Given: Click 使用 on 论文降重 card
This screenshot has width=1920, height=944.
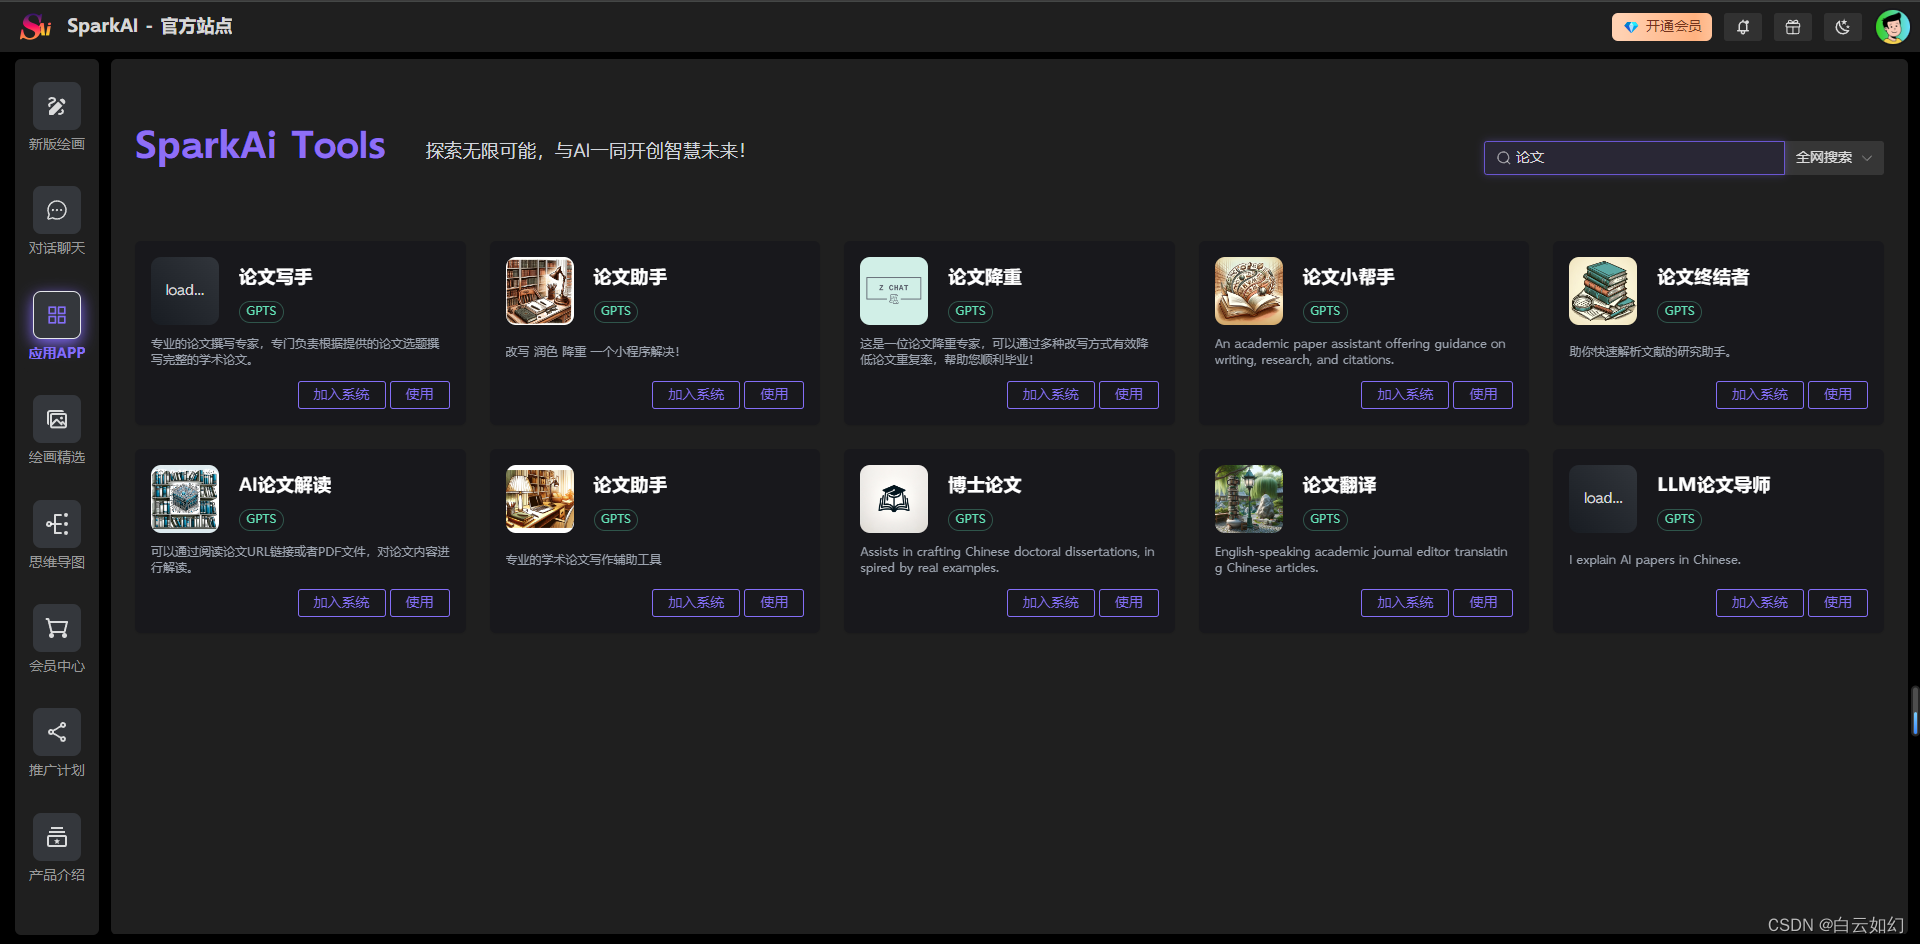Looking at the screenshot, I should click(1129, 395).
